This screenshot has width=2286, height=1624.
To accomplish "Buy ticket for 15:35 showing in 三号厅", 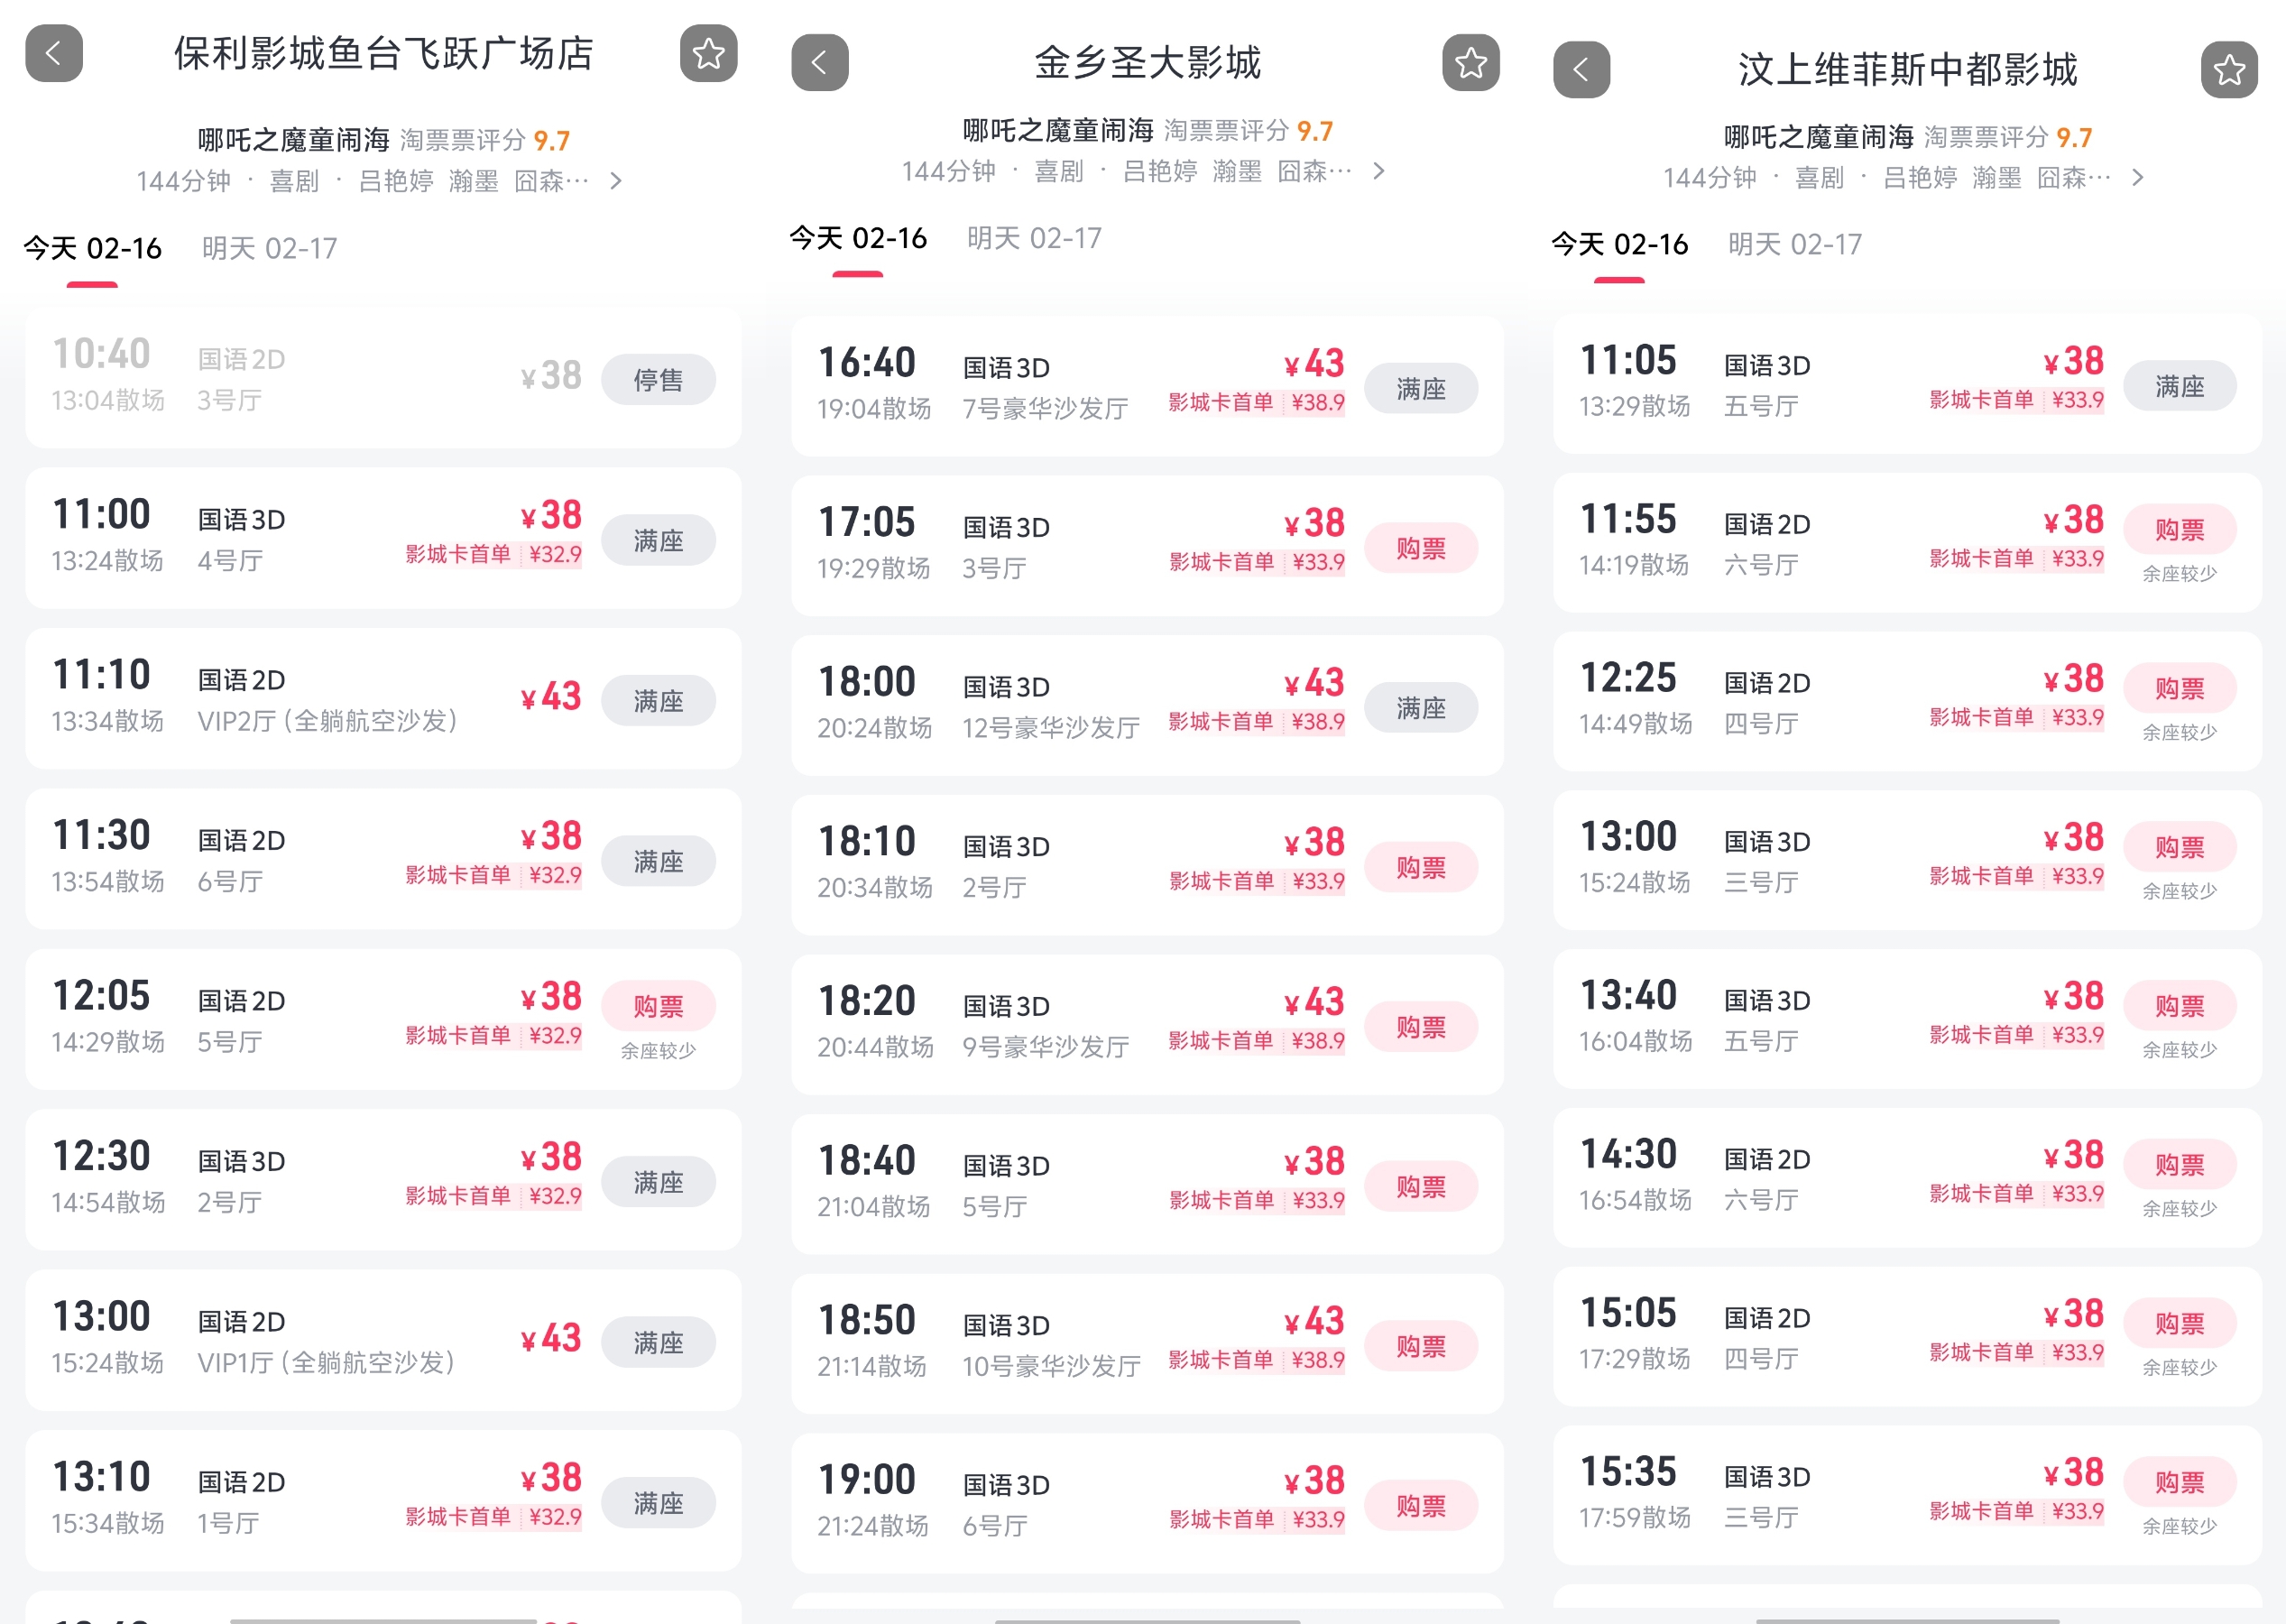I will (2179, 1482).
